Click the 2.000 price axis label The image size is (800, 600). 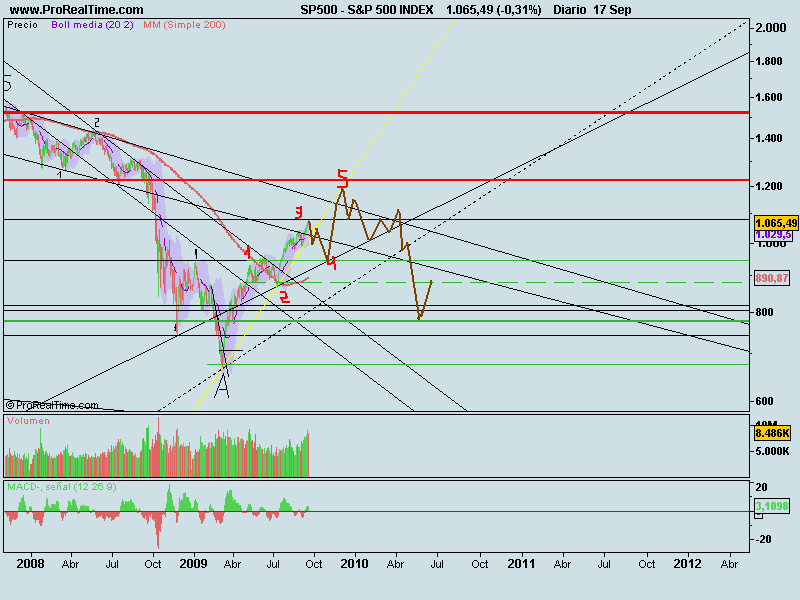pyautogui.click(x=770, y=28)
